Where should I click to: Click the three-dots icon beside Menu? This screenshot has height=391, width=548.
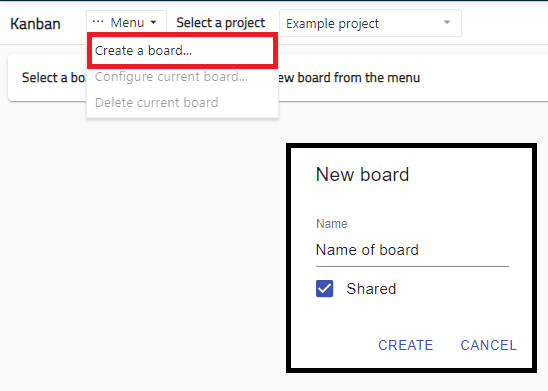coord(98,22)
